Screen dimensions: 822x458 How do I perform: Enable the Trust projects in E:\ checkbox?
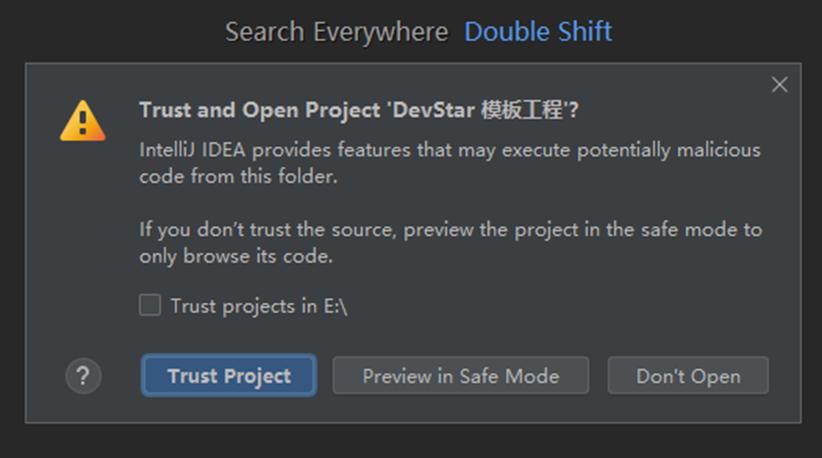click(150, 305)
